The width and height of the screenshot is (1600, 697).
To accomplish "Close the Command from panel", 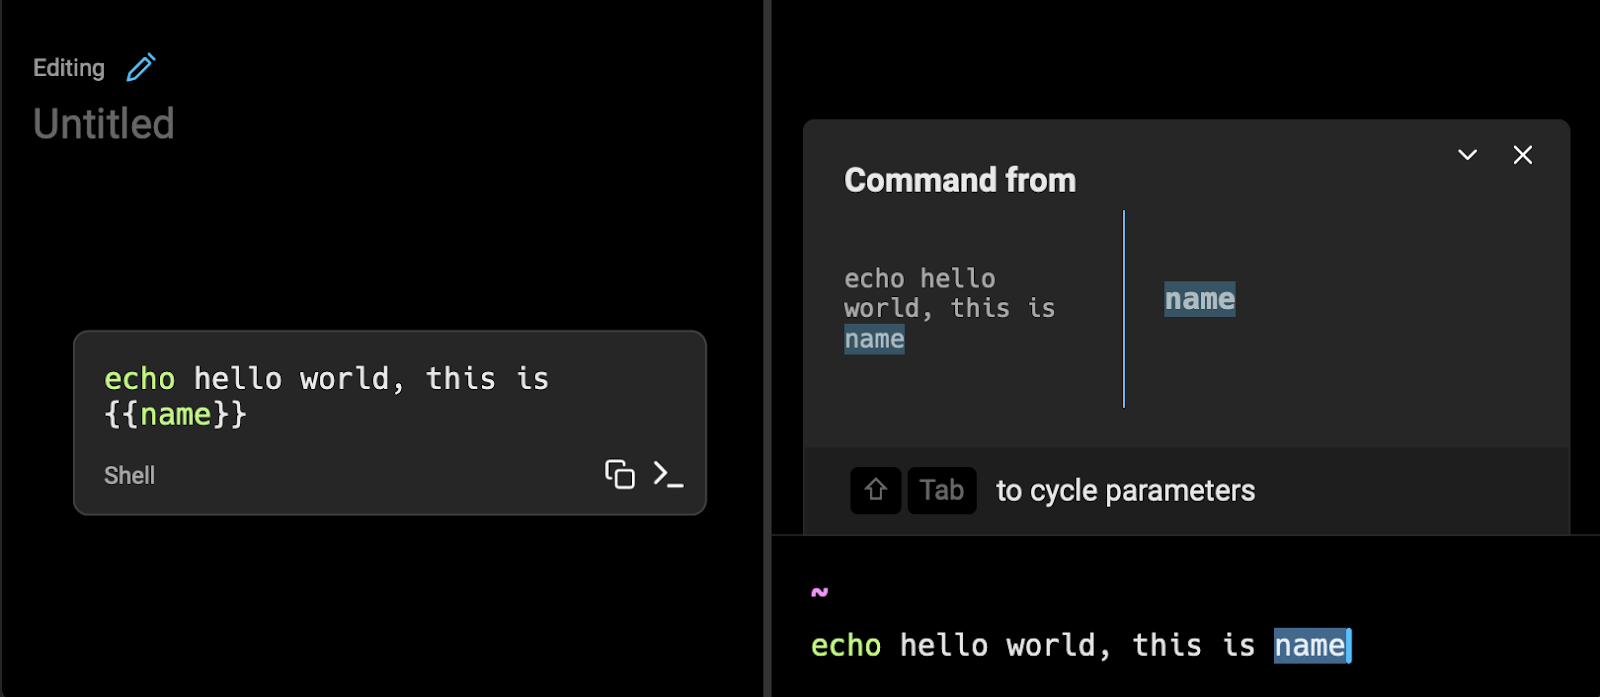I will 1523,155.
